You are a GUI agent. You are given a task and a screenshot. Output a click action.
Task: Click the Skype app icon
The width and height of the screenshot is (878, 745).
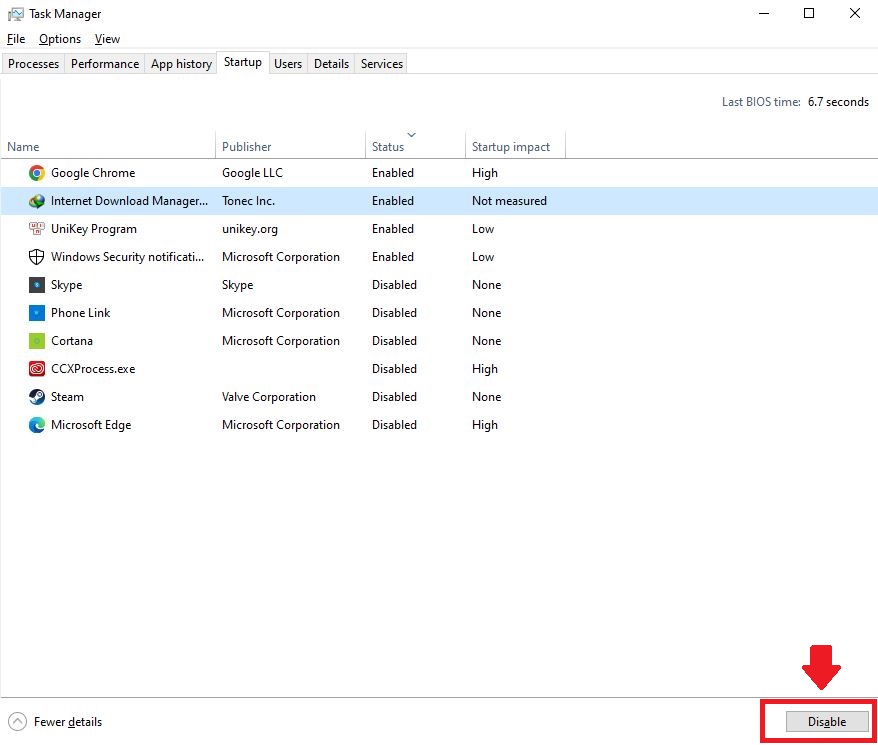click(36, 285)
